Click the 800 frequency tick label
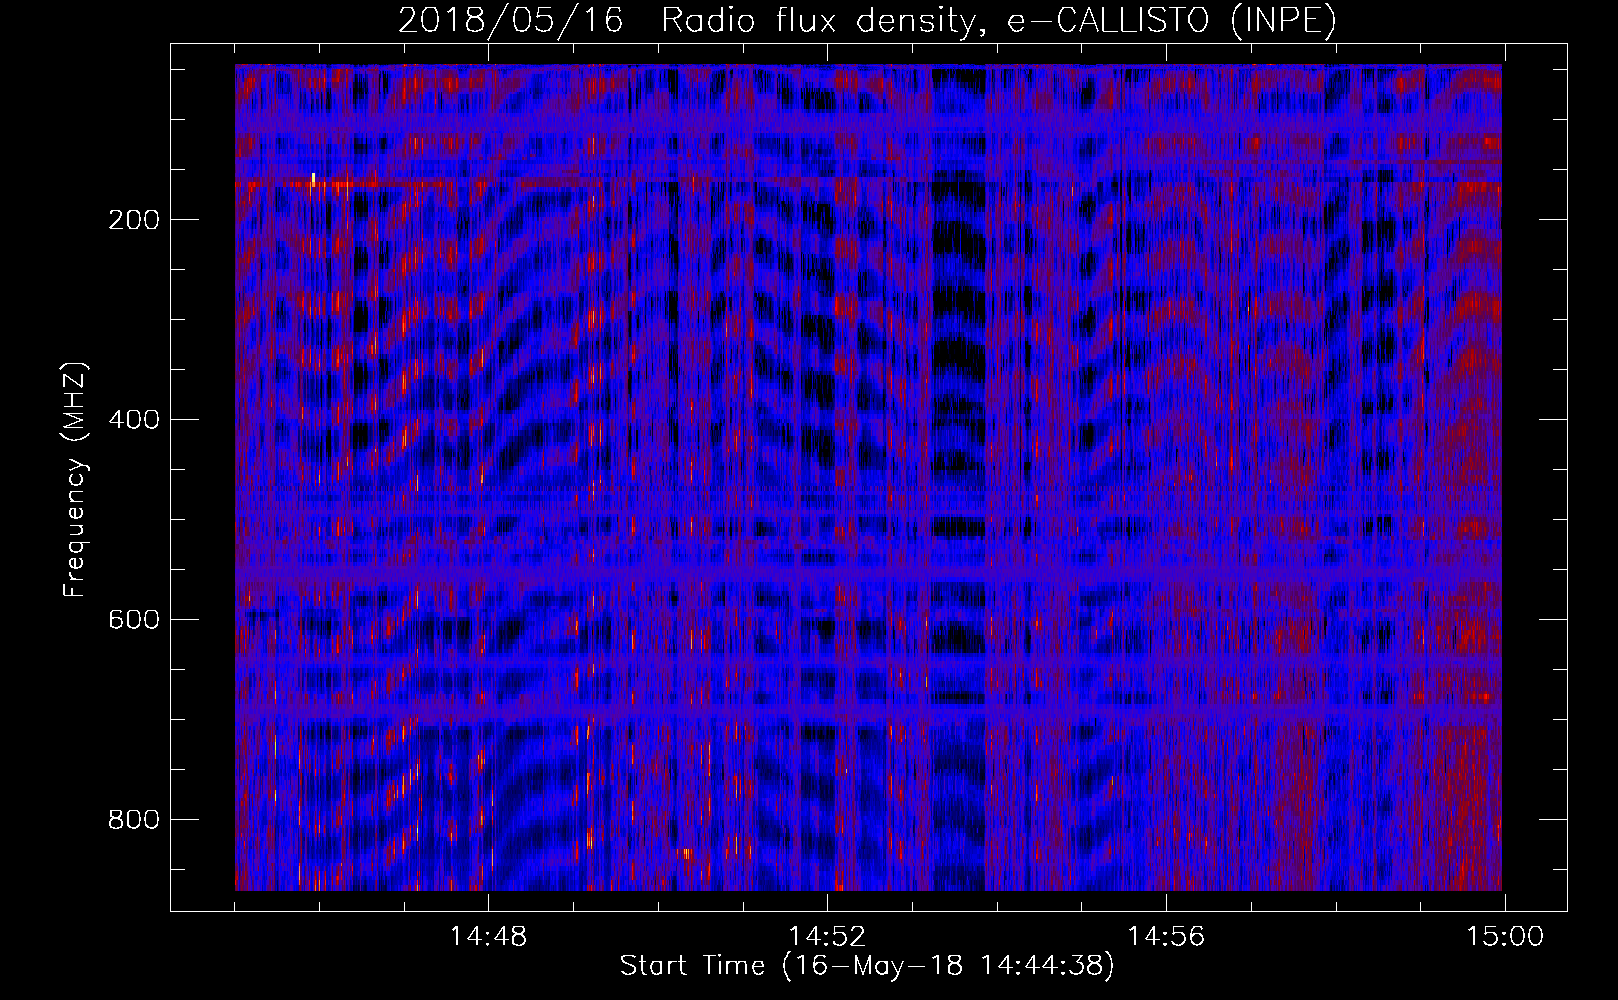Viewport: 1618px width, 1000px height. coord(134,820)
